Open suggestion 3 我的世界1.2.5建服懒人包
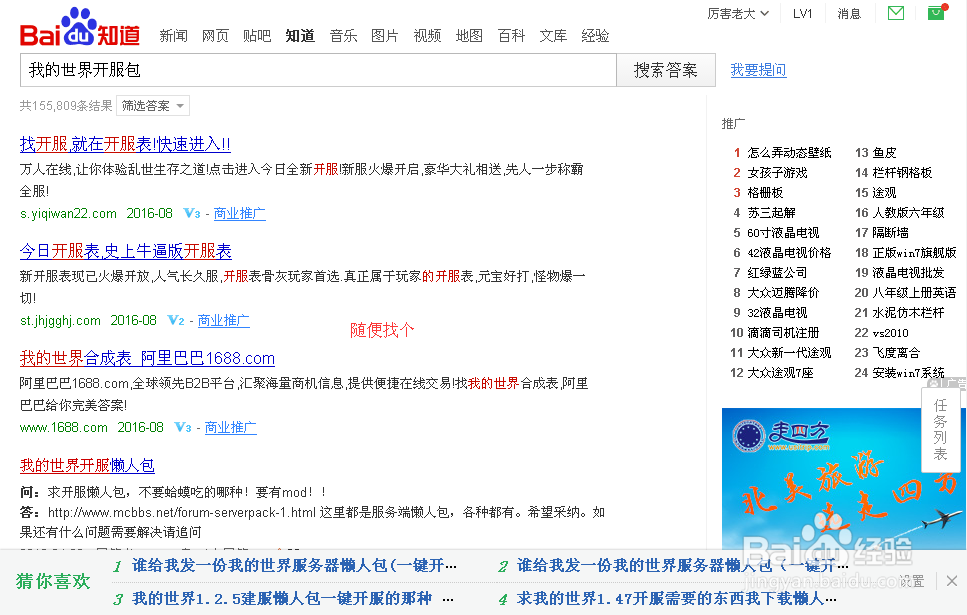The width and height of the screenshot is (967, 615). 293,598
